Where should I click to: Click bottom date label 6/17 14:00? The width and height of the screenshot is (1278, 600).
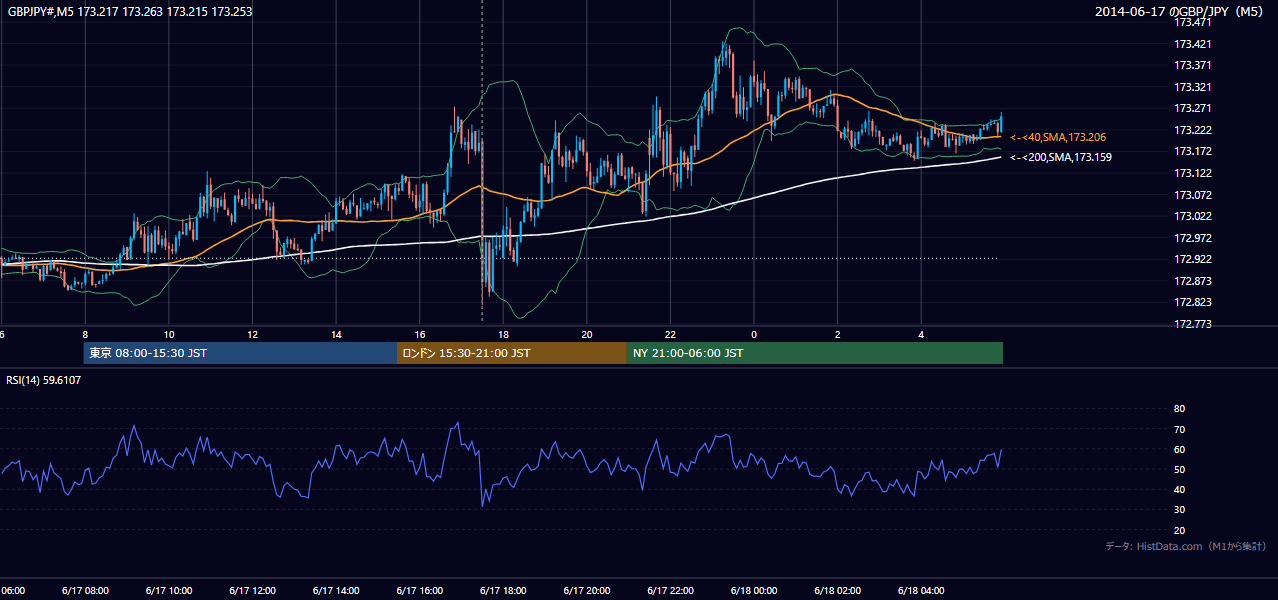(336, 591)
